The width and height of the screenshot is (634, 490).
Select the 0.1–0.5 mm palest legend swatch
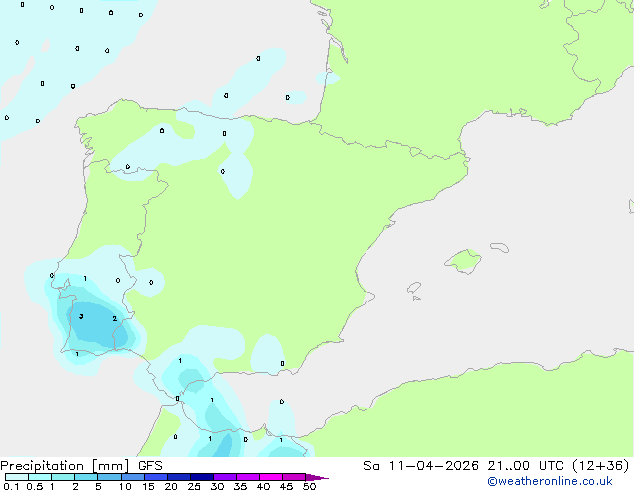pos(17,477)
